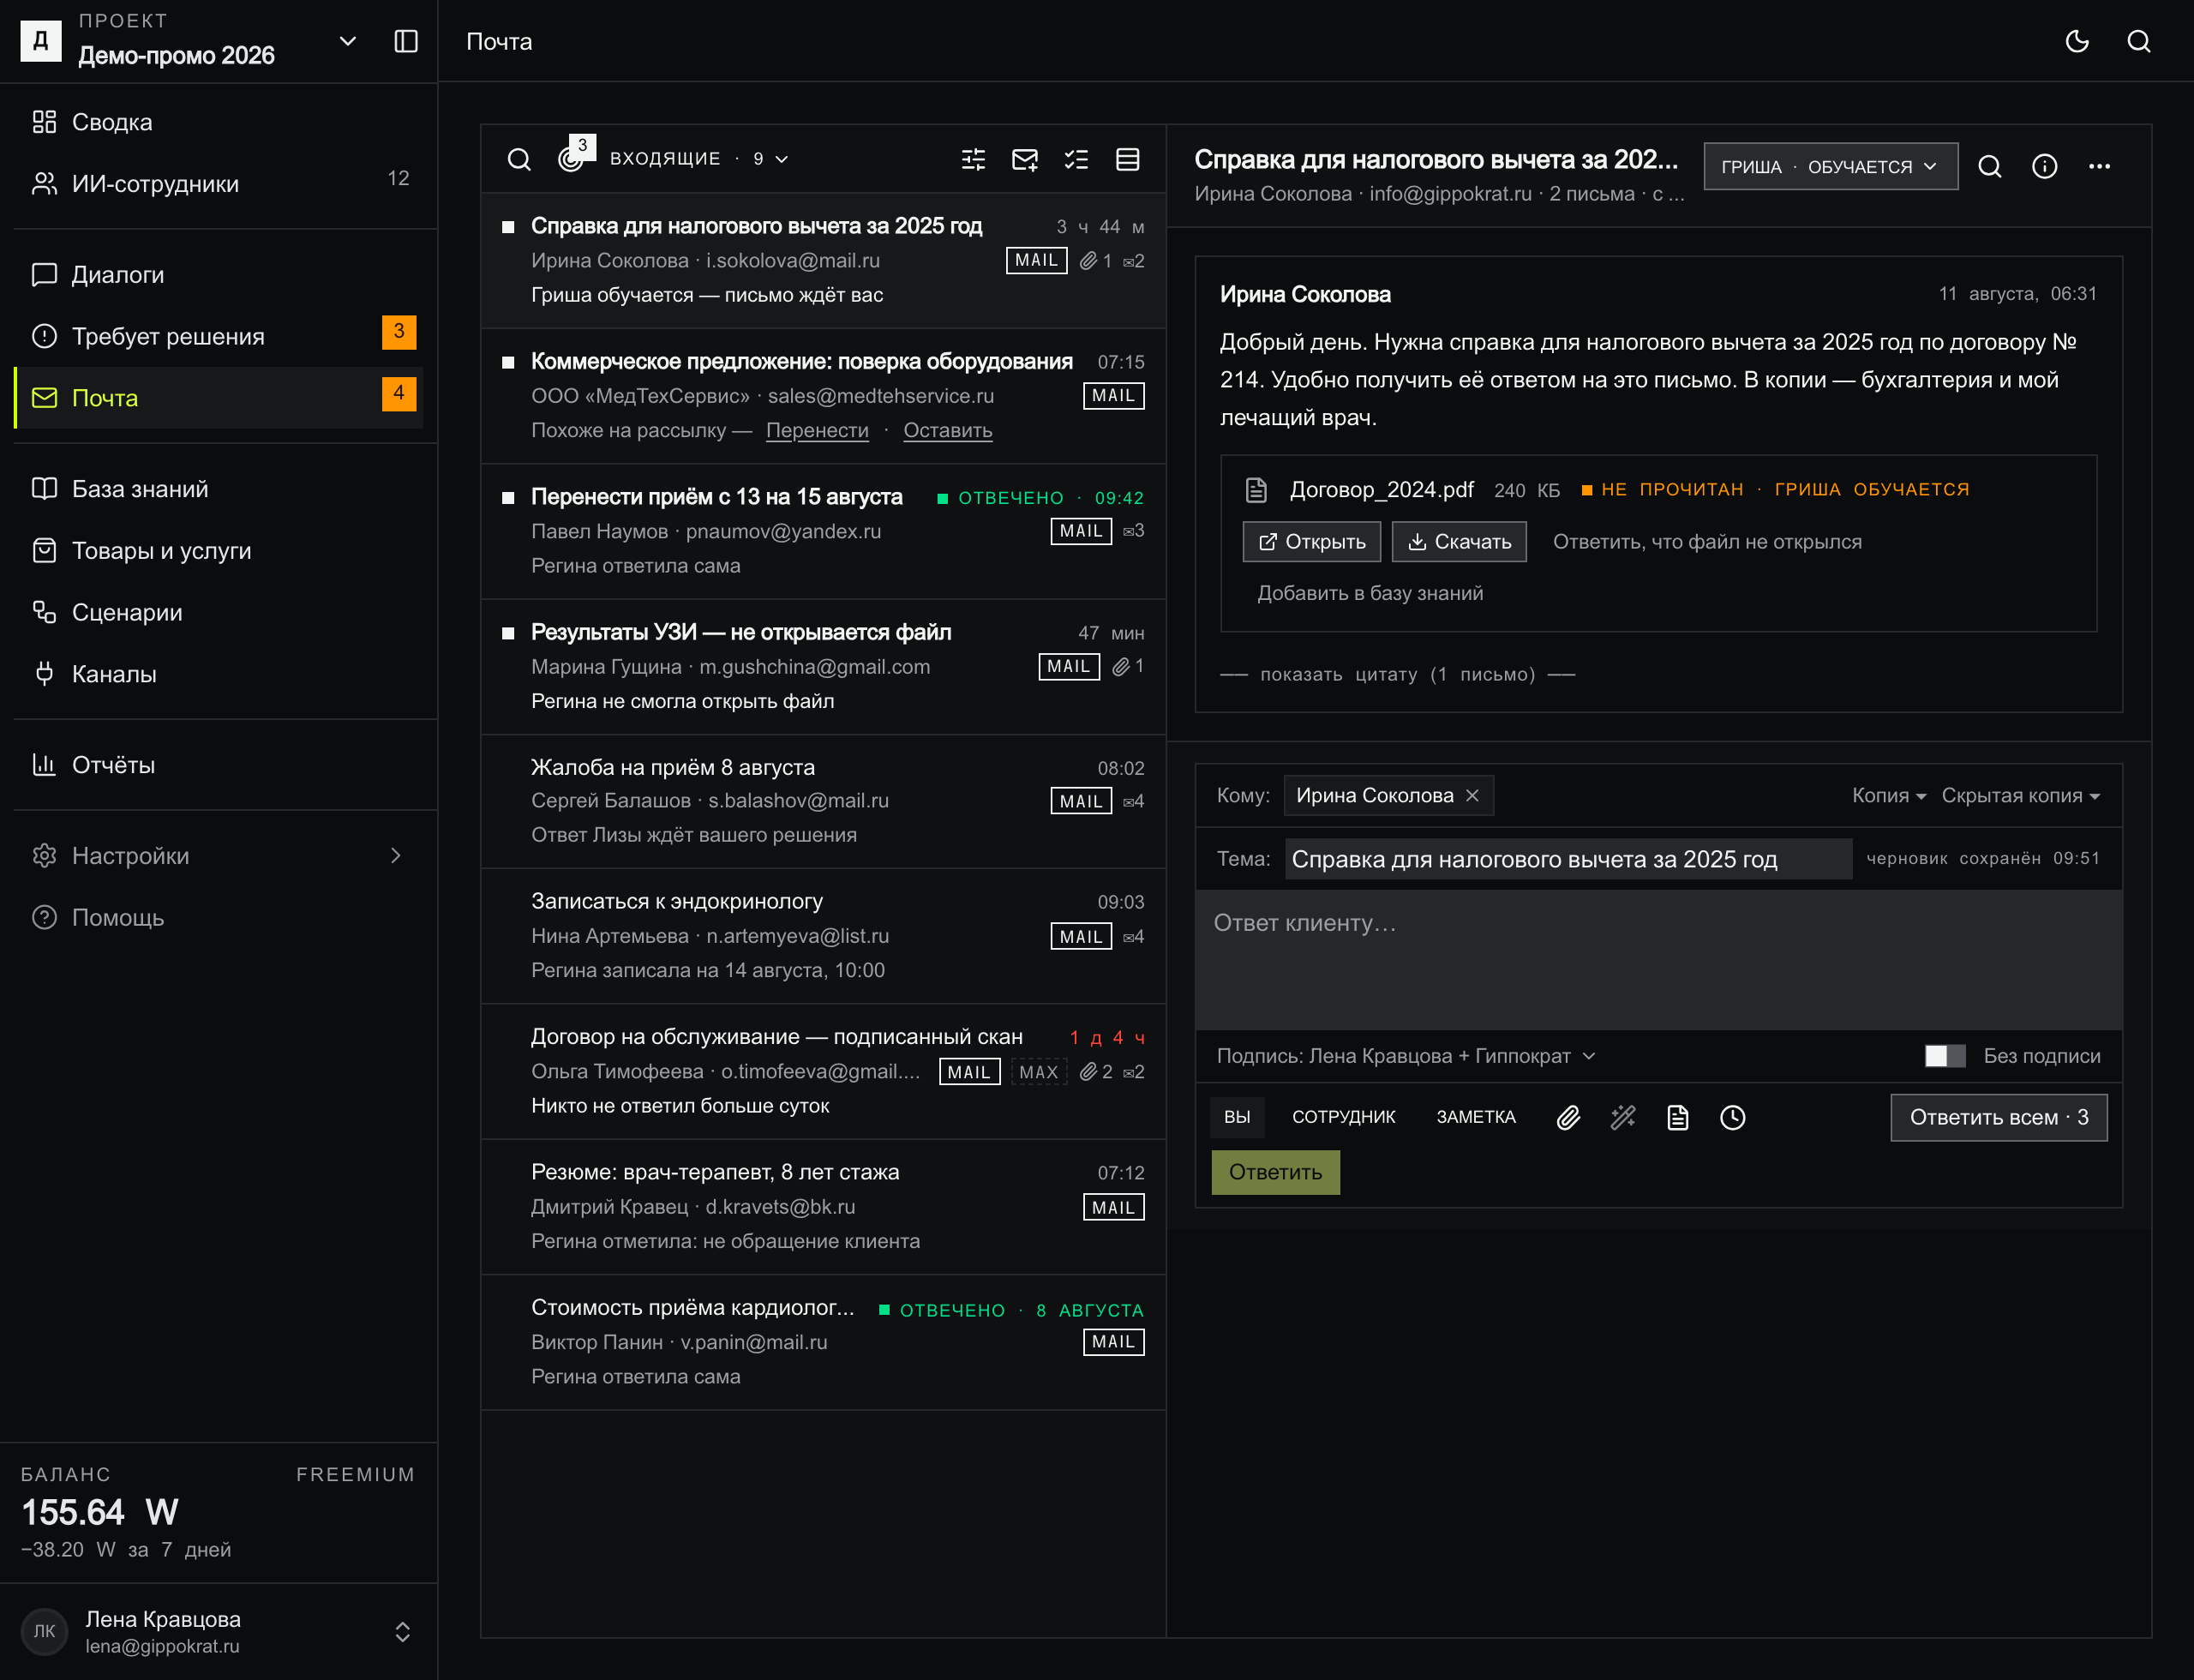The image size is (2194, 1680).
Task: Click Скачать for Договор_2024.pdf
Action: (x=1459, y=542)
